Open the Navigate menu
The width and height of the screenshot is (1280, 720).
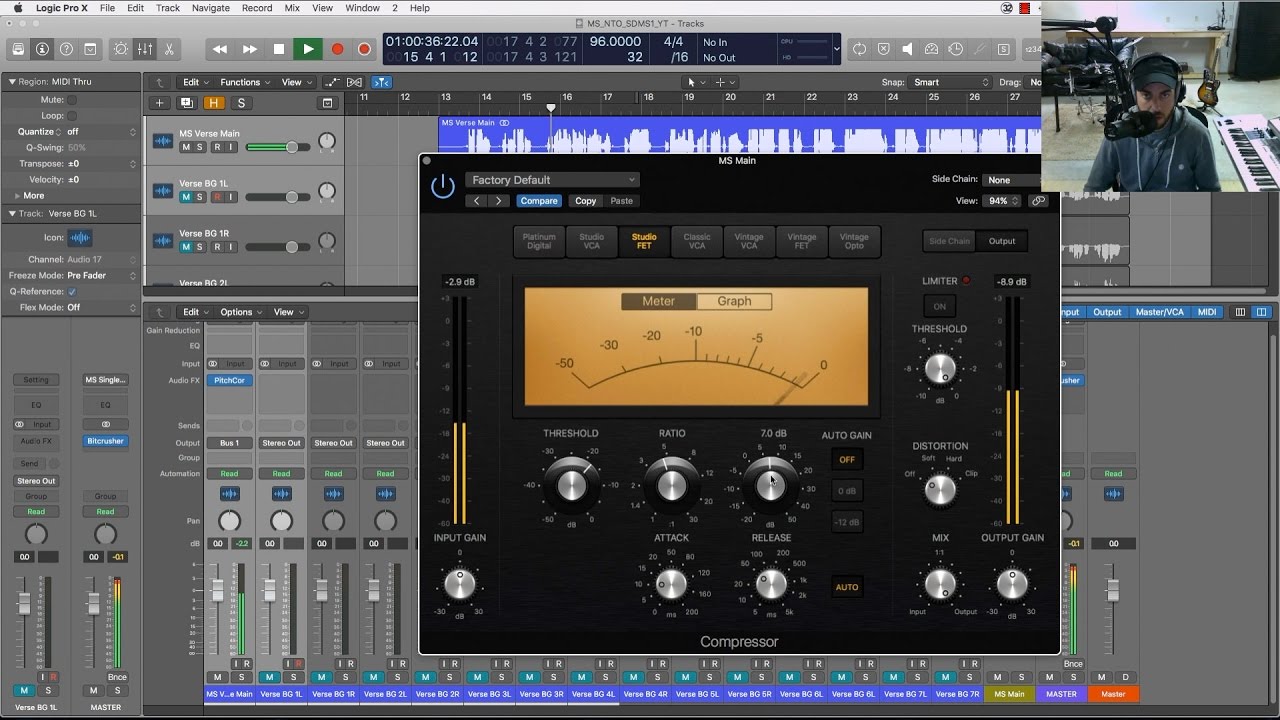pos(210,8)
